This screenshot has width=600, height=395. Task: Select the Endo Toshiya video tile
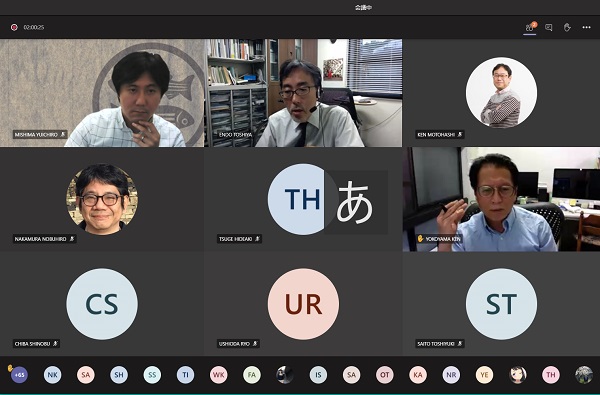303,93
